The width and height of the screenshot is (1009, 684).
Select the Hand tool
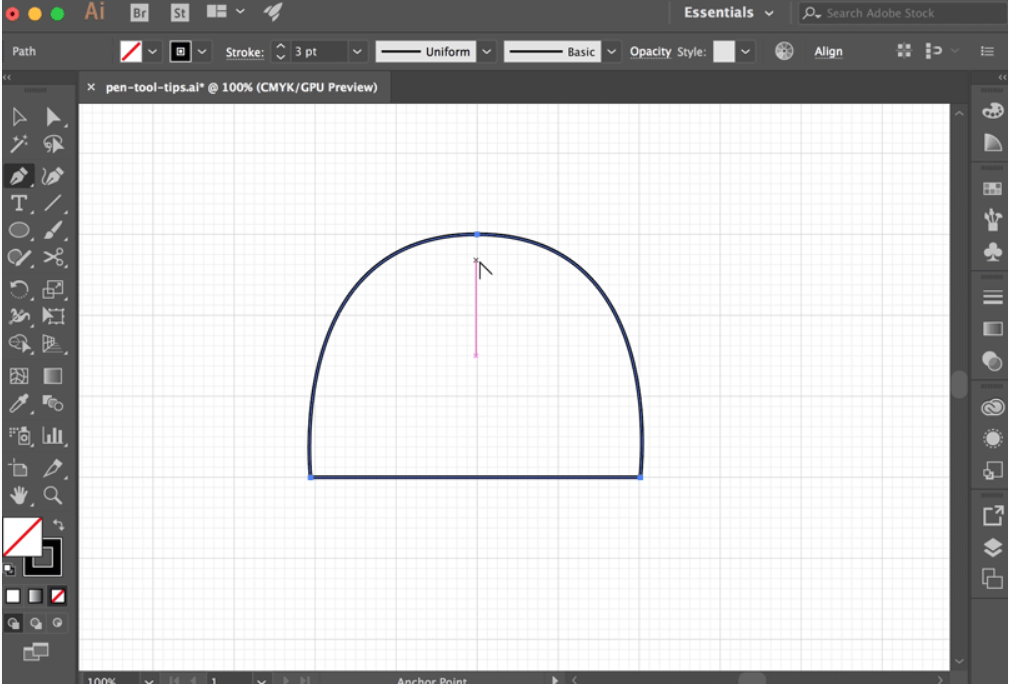coord(18,495)
